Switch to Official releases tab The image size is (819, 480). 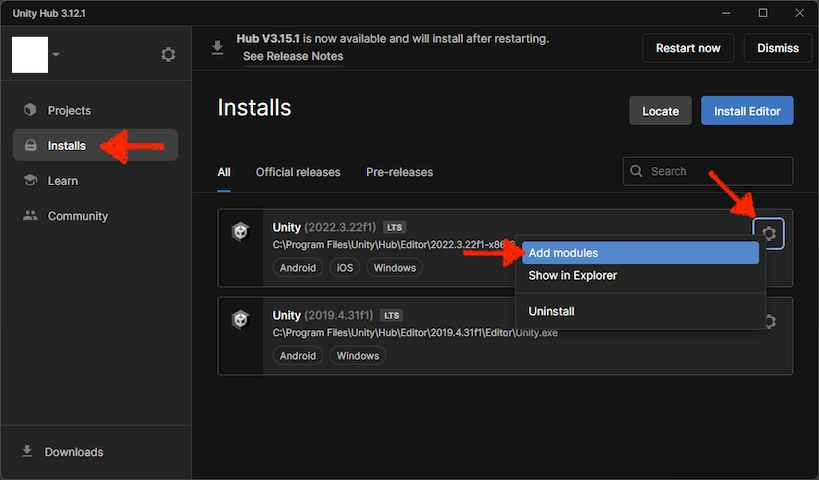(298, 172)
